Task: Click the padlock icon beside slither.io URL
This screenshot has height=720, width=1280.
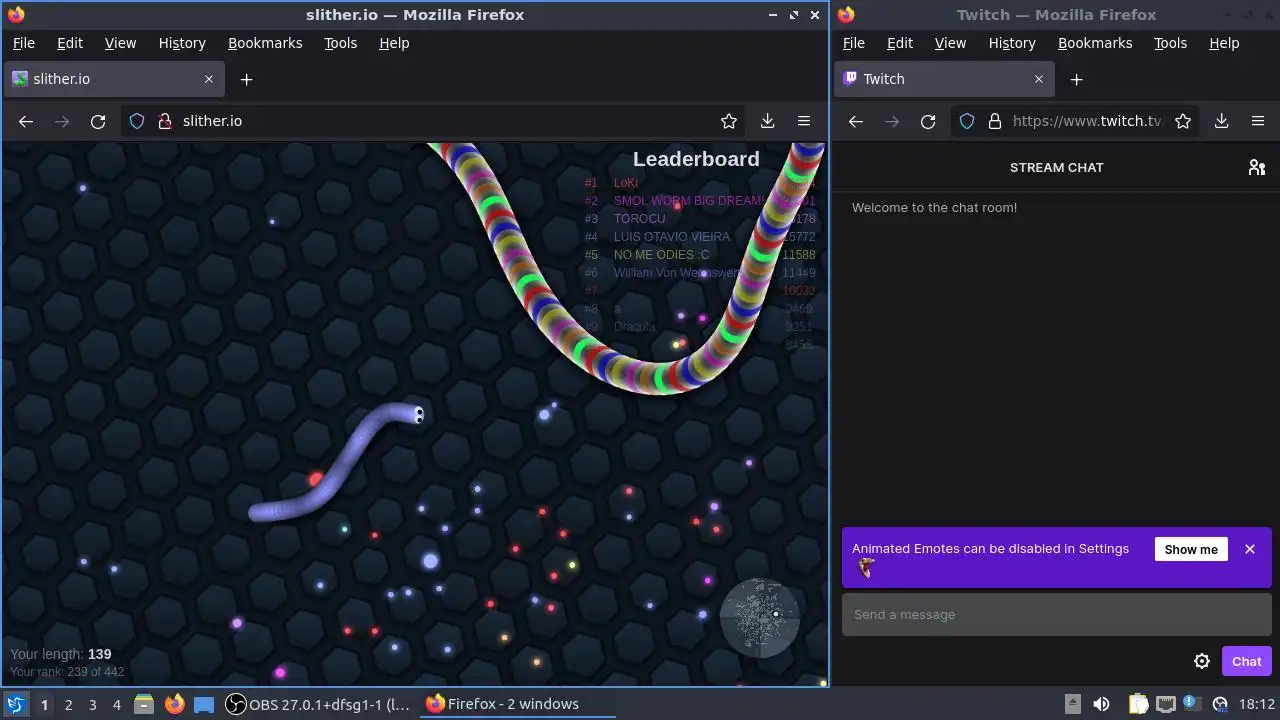Action: coord(164,121)
